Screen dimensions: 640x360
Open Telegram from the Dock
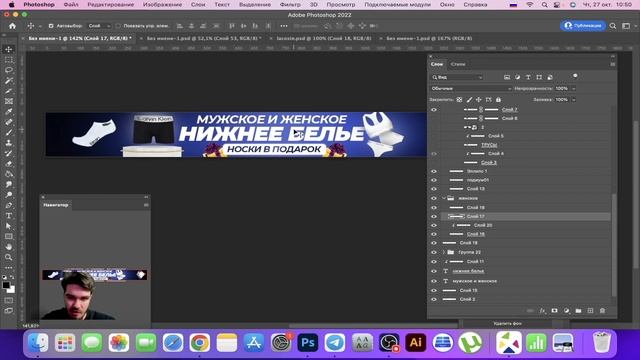click(x=335, y=343)
